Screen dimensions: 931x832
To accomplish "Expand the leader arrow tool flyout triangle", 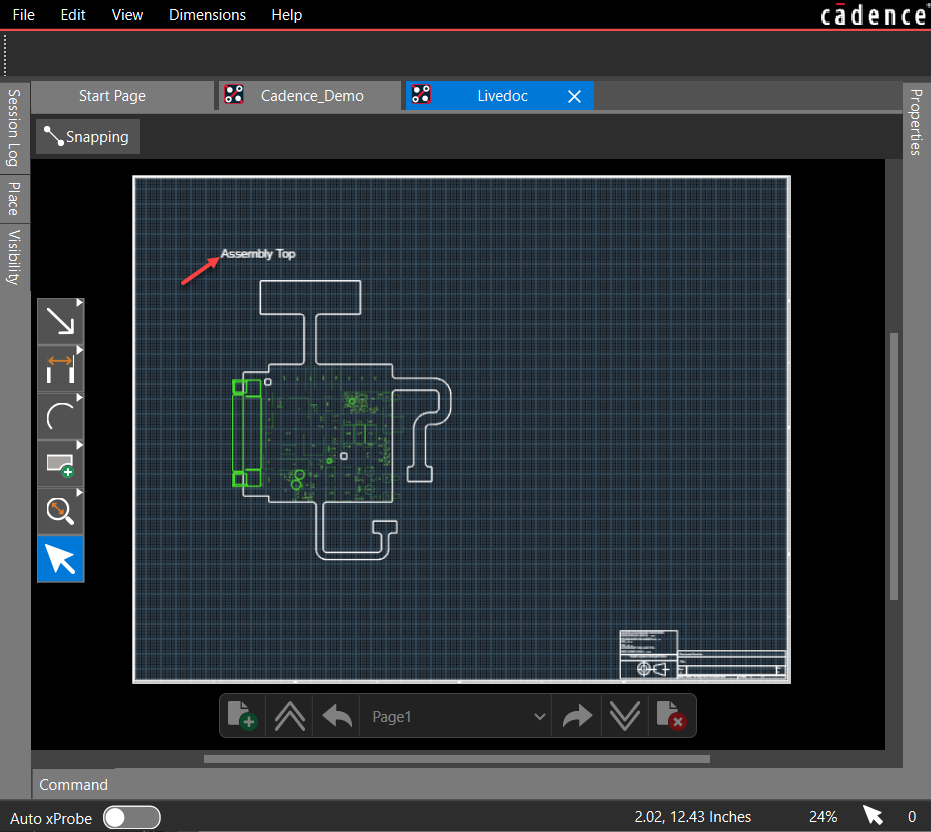I will pos(80,303).
